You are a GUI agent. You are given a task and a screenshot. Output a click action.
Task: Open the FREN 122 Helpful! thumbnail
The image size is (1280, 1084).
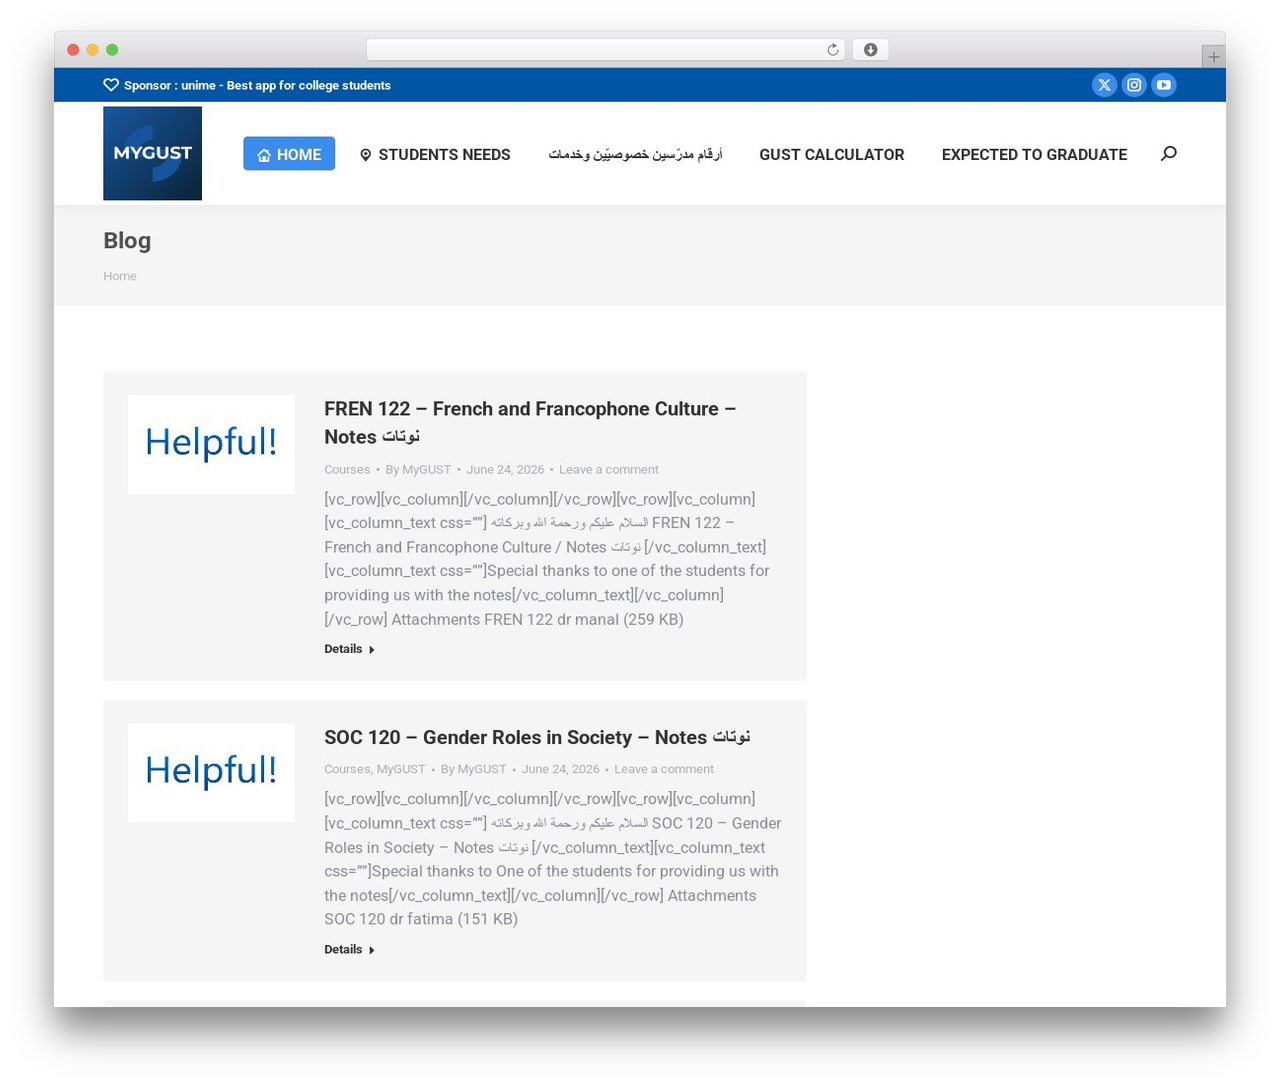tap(211, 444)
